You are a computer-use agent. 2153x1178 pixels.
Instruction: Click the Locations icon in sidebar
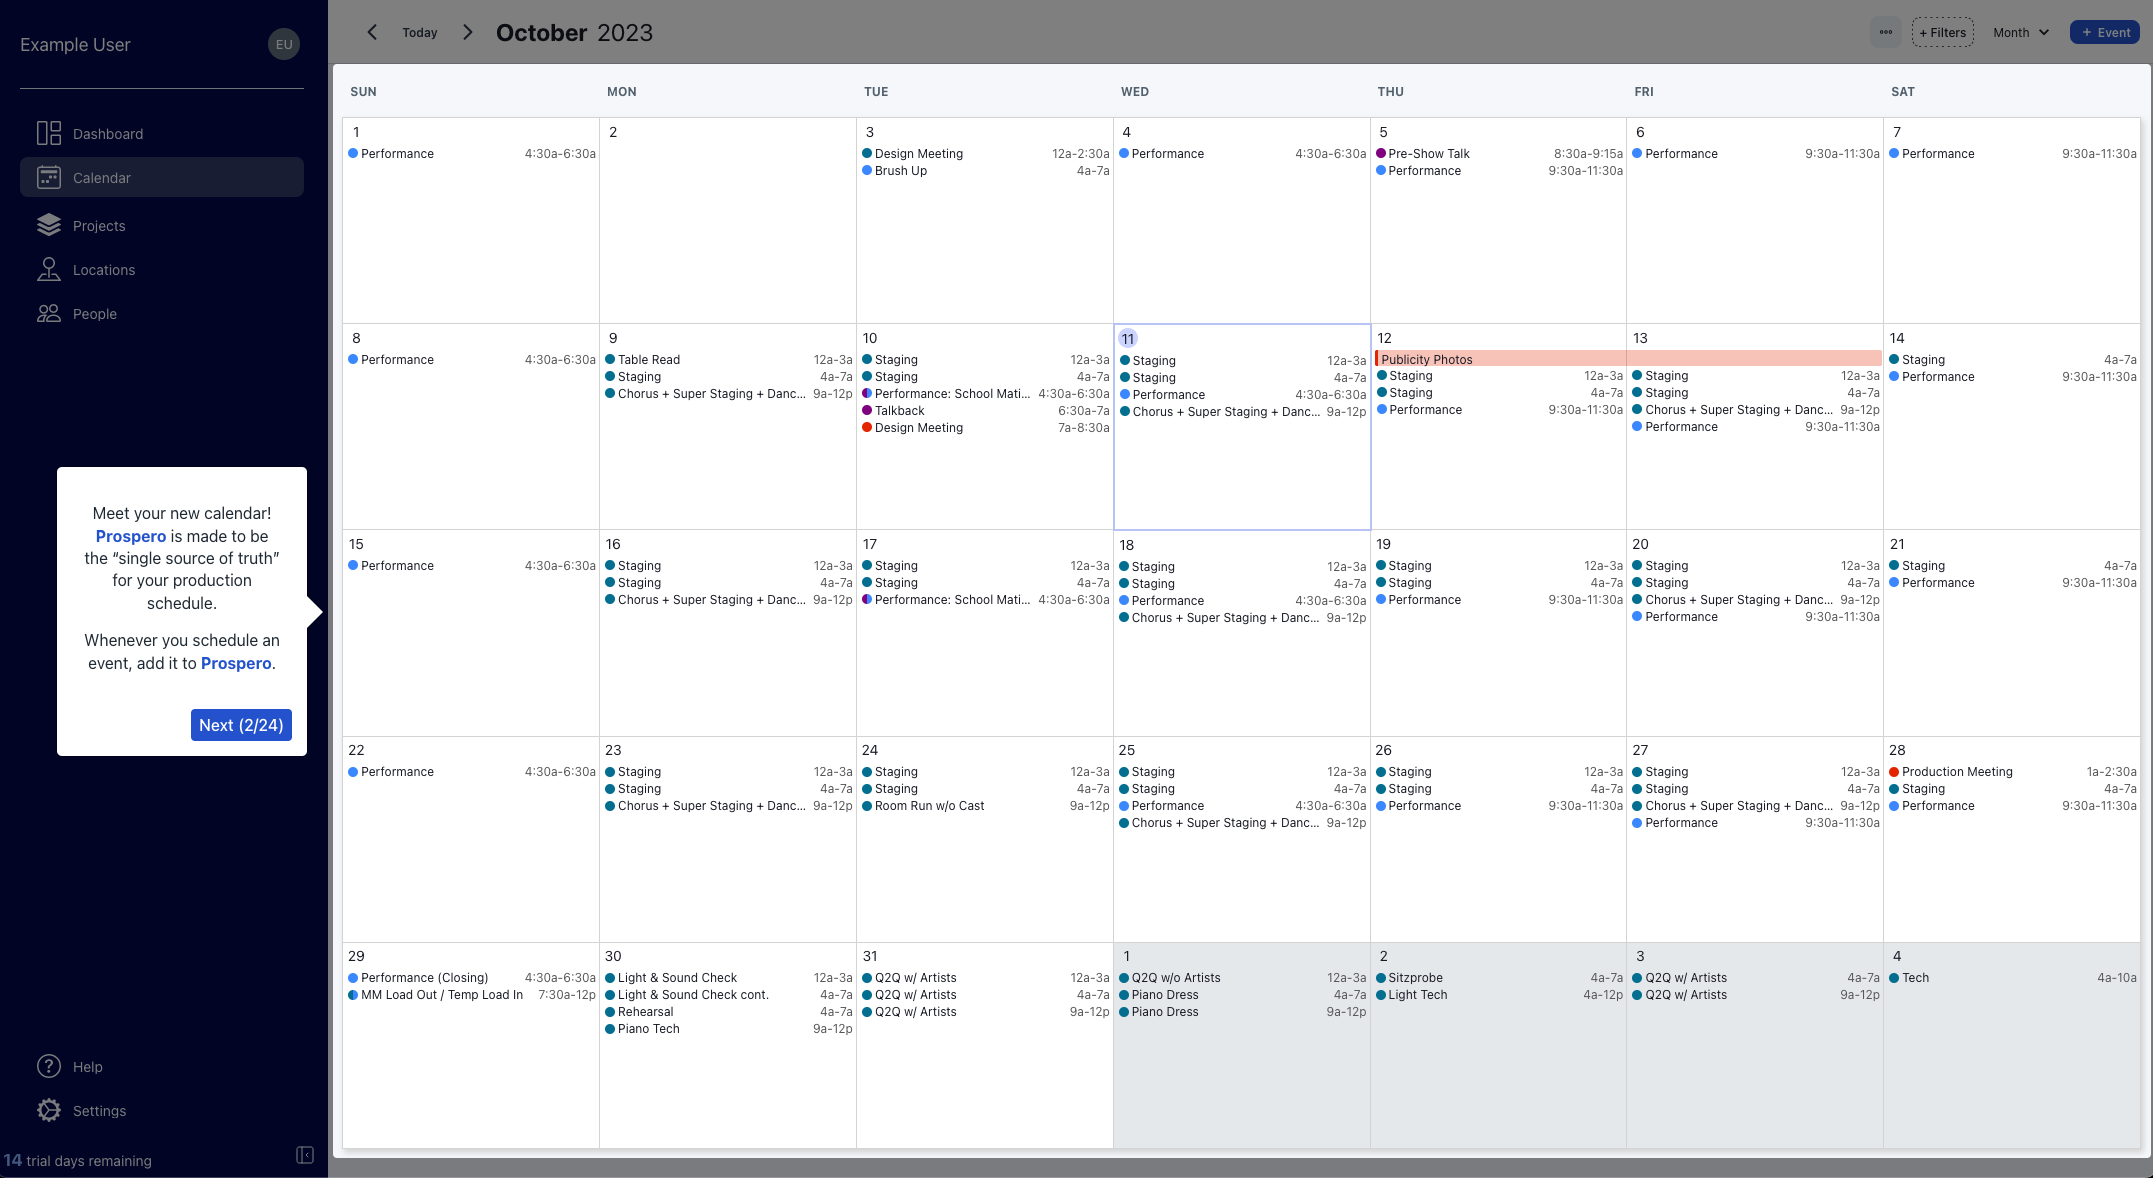(x=49, y=270)
